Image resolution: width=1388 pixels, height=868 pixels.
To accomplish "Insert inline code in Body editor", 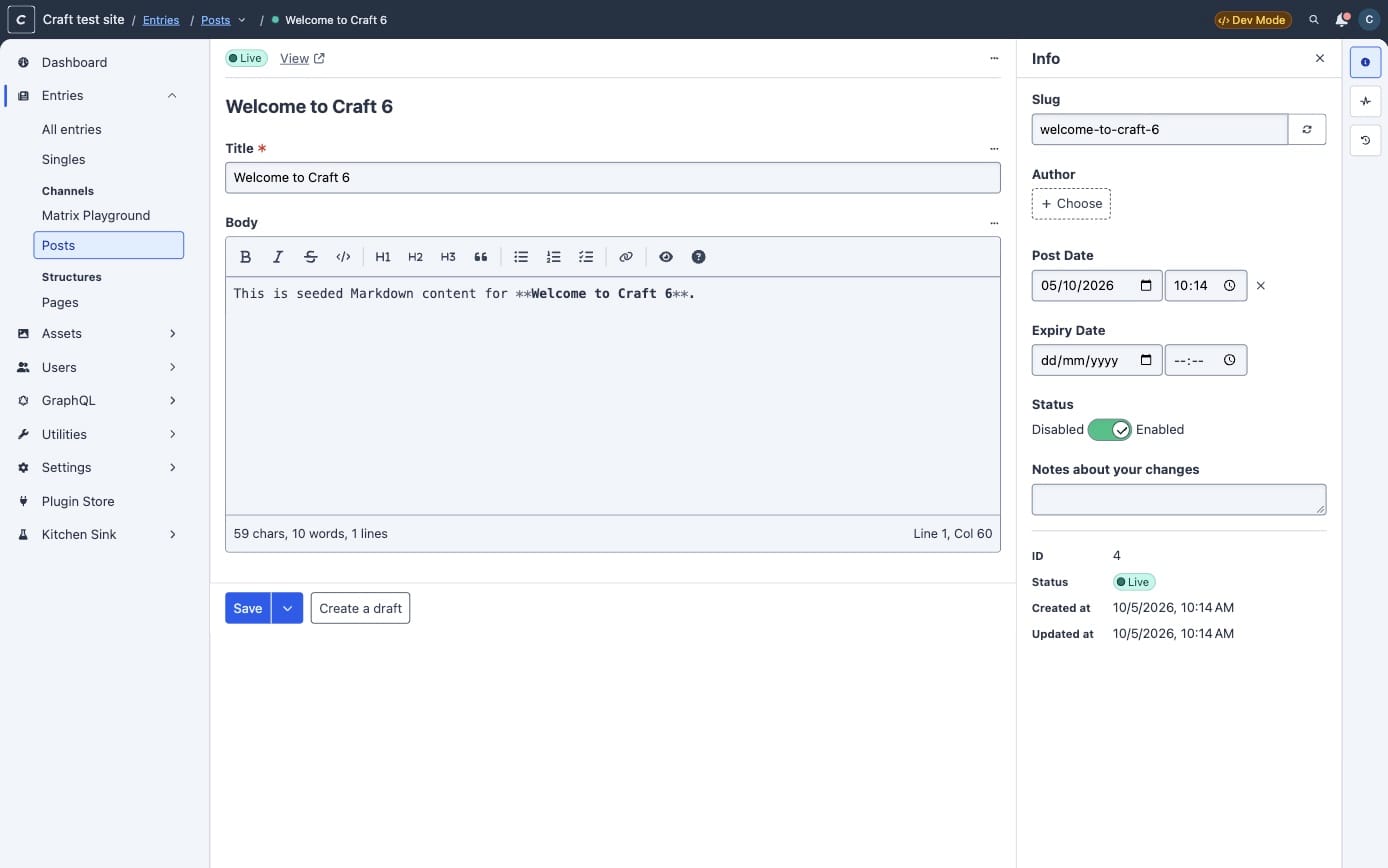I will 343,257.
